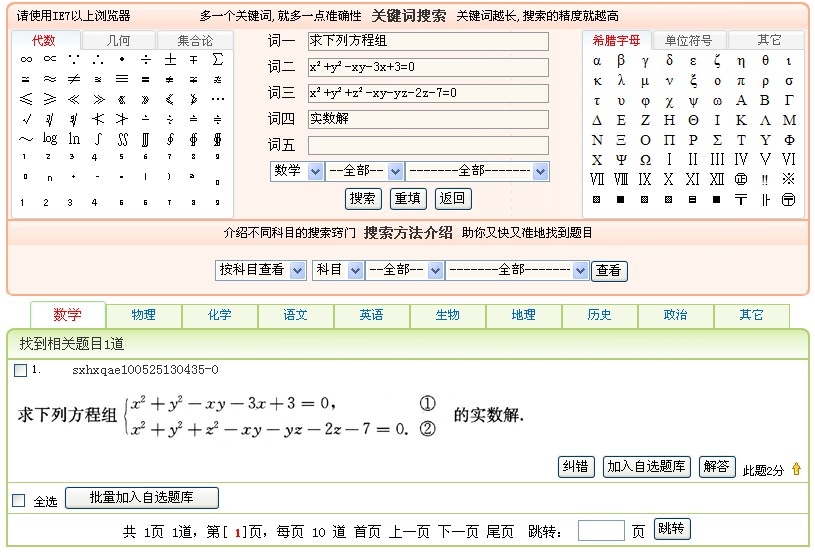Image resolution: width=815 pixels, height=552 pixels.
Task: Click the yellow up-arrow next to 此题2分
Action: pos(796,469)
